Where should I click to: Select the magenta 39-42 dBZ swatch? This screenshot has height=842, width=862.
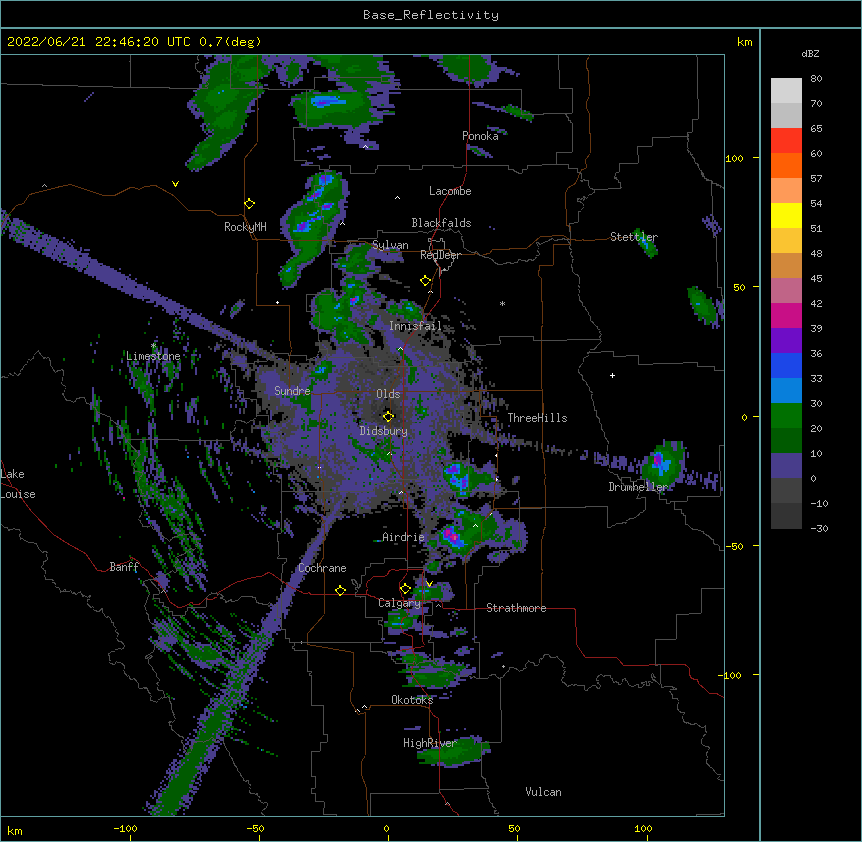(786, 315)
